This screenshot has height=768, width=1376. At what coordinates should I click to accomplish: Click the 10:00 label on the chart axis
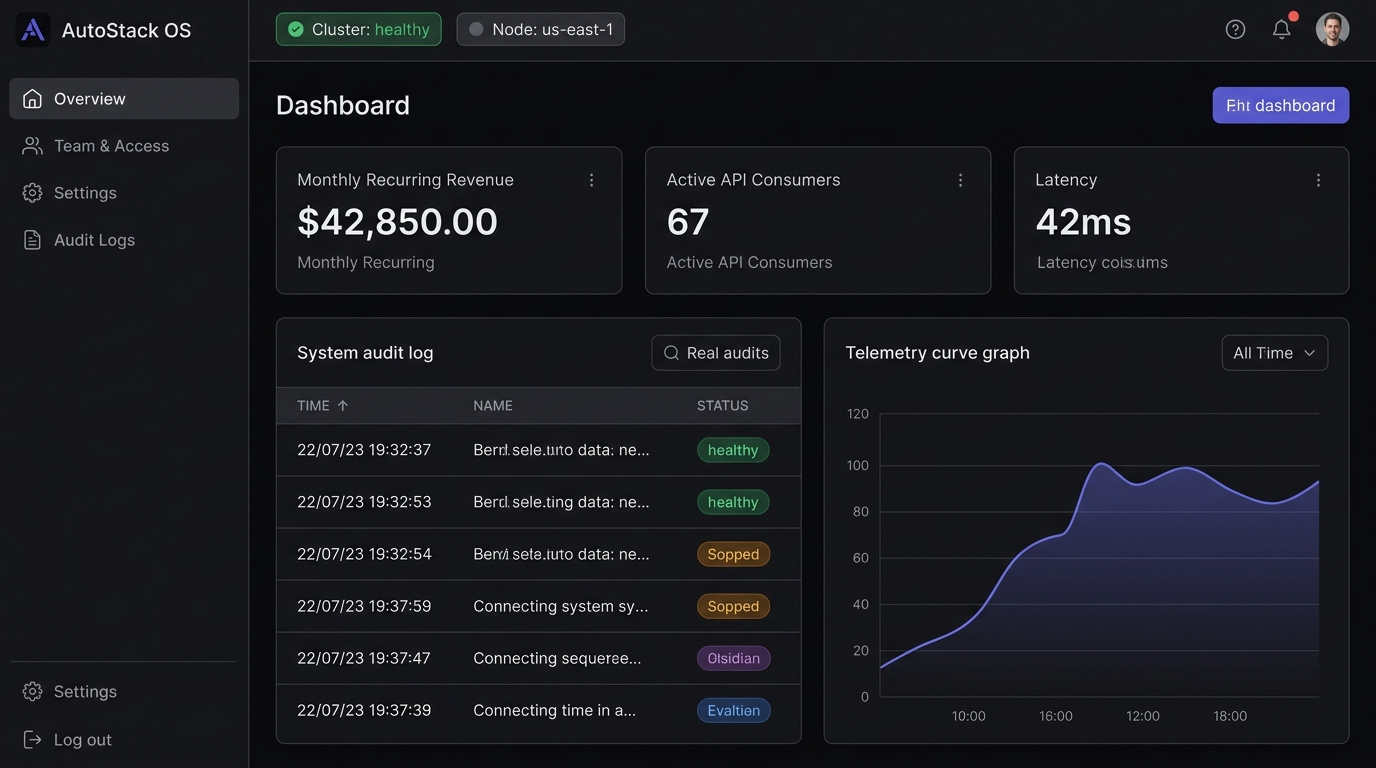click(x=969, y=716)
